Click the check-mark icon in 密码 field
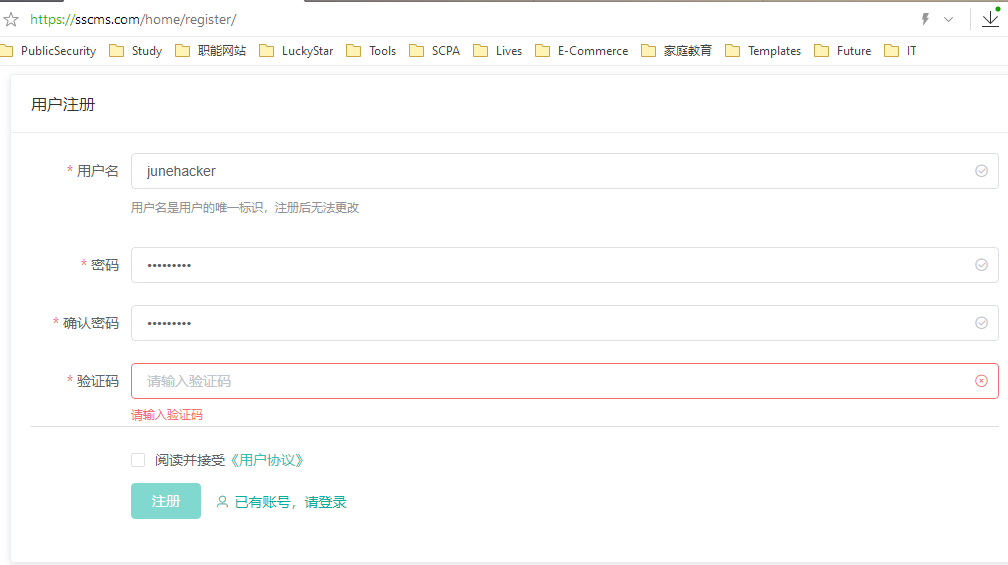The image size is (1008, 565). pos(981,265)
